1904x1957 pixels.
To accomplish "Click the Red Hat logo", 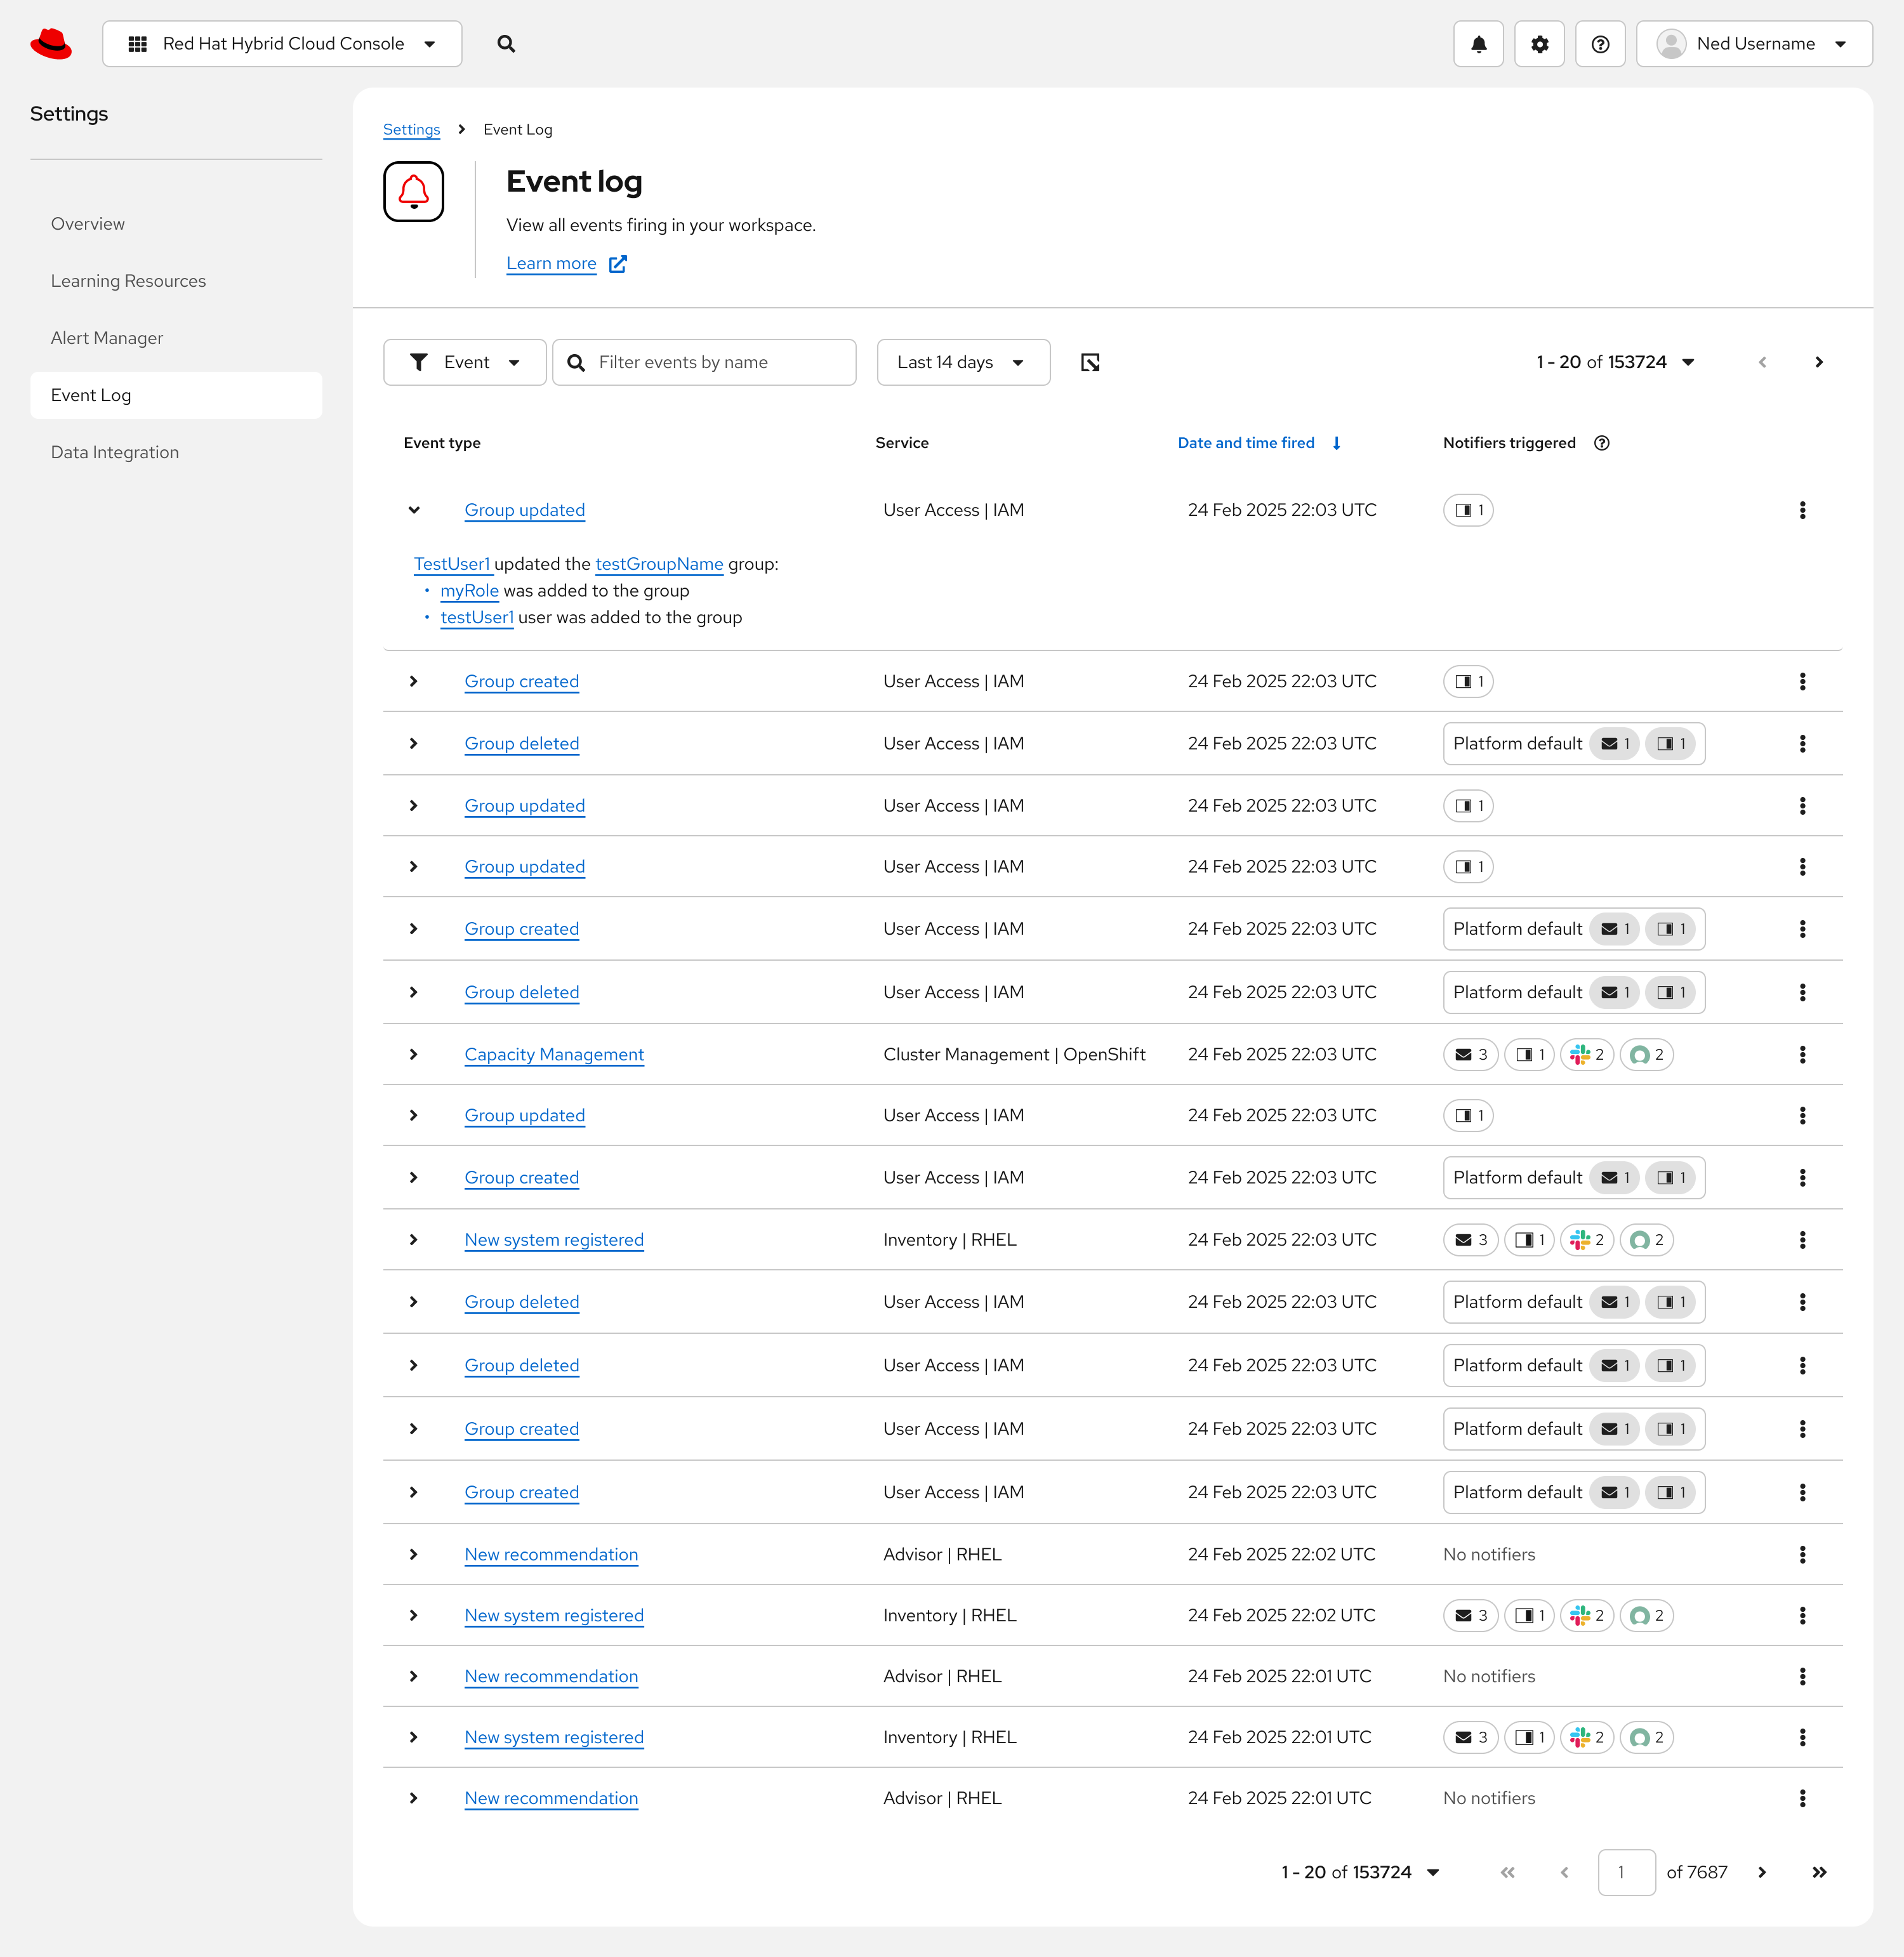I will pos(51,44).
